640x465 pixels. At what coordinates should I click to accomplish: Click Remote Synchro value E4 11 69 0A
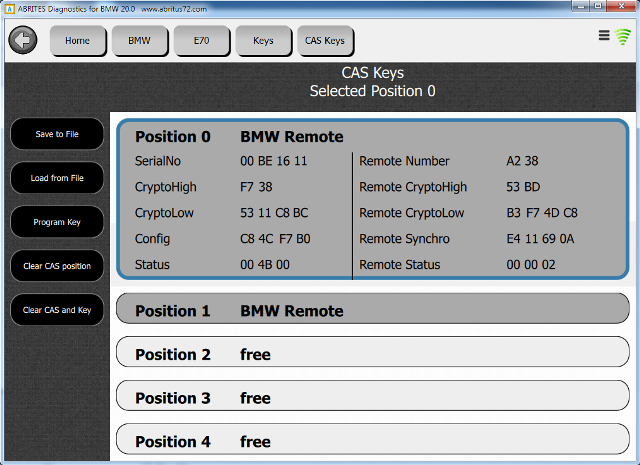pyautogui.click(x=540, y=239)
